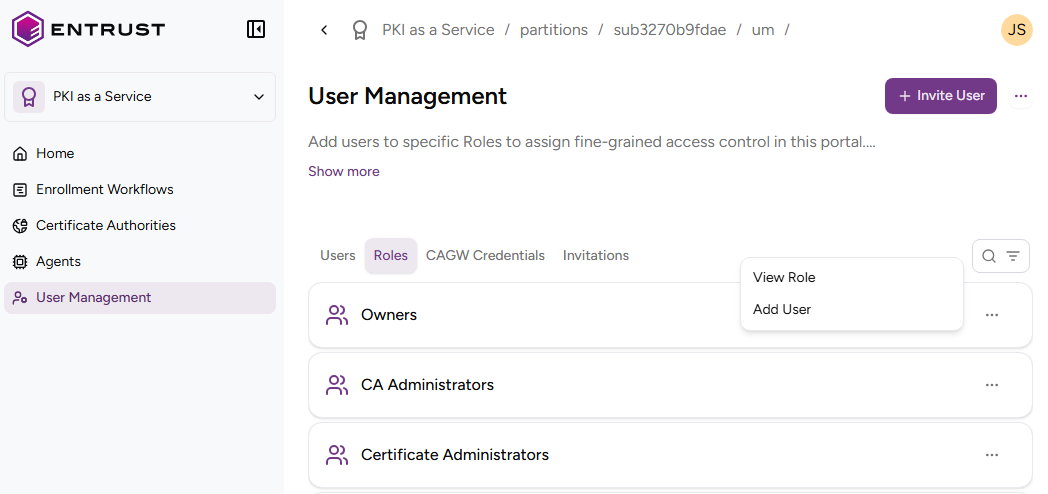Image resolution: width=1048 pixels, height=494 pixels.
Task: Open the filter lines icon
Action: (1013, 256)
